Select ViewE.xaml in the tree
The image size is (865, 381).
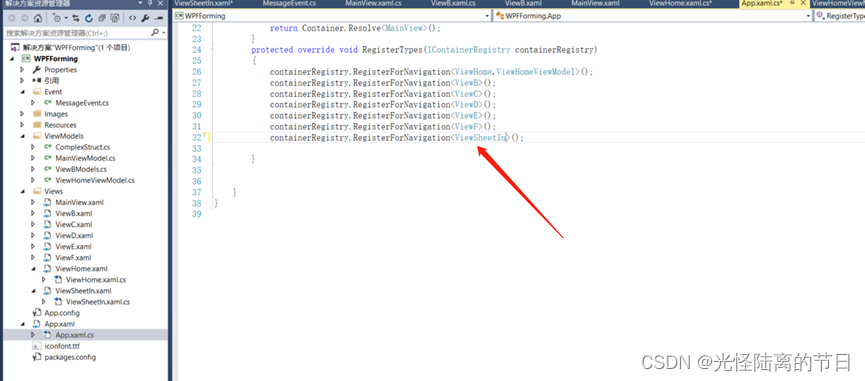pyautogui.click(x=73, y=246)
